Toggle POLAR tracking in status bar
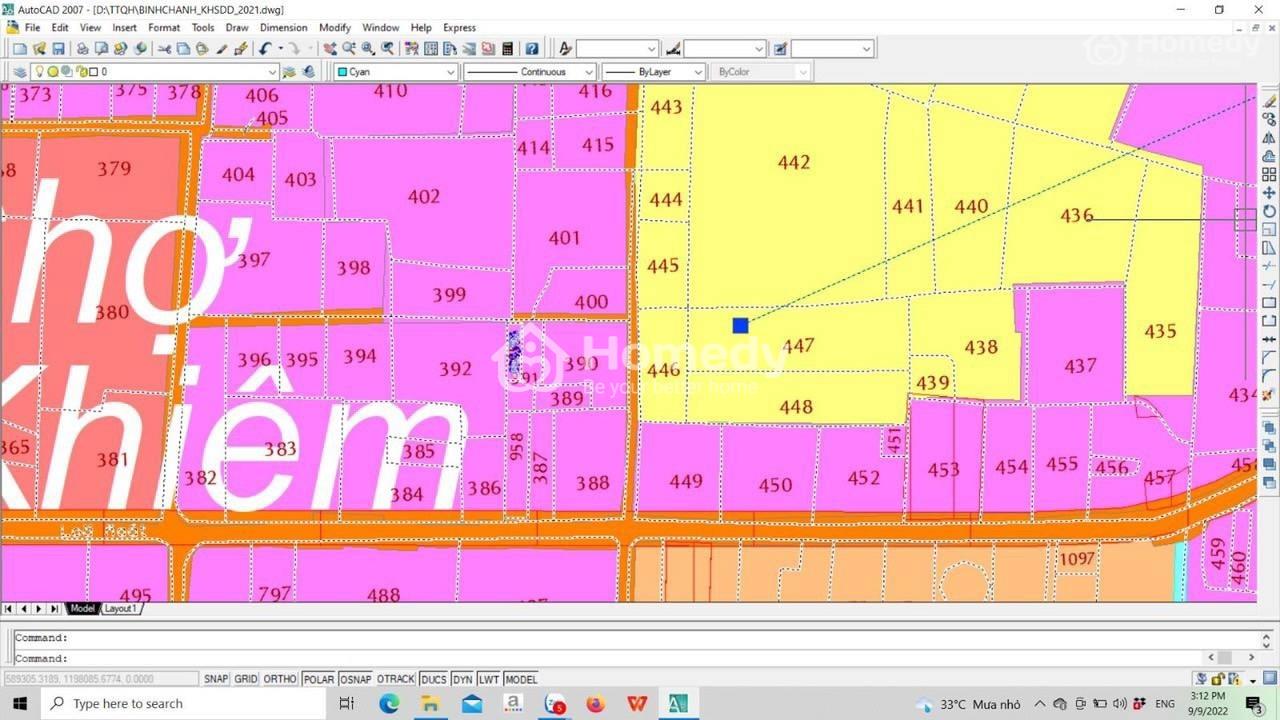The height and width of the screenshot is (720, 1280). [319, 679]
